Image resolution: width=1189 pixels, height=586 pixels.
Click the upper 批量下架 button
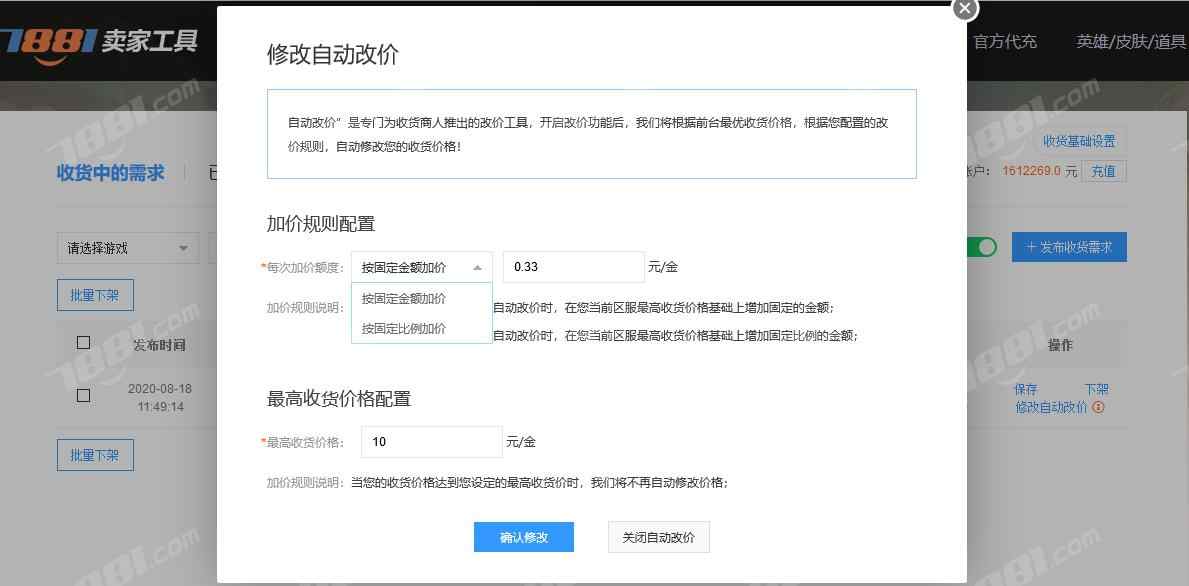click(x=95, y=296)
